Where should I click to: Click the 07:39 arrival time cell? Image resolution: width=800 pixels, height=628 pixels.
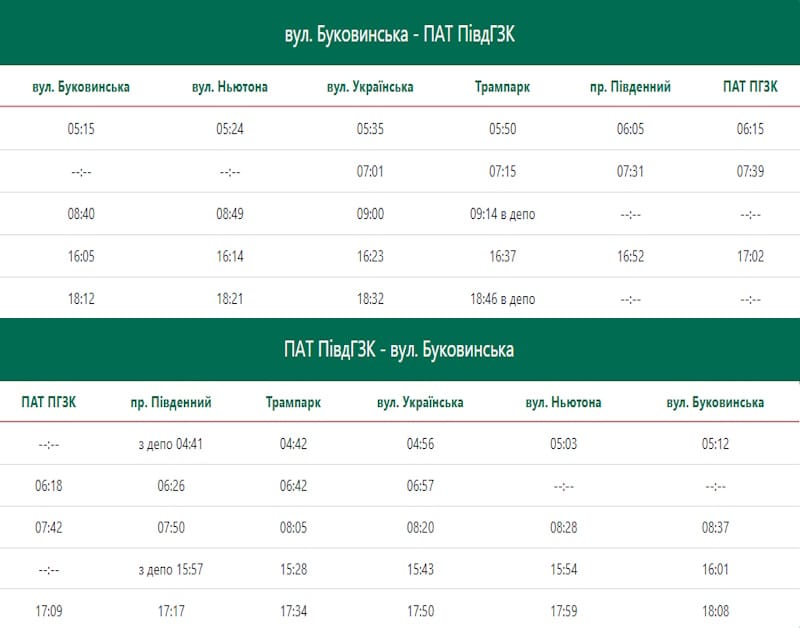(750, 171)
